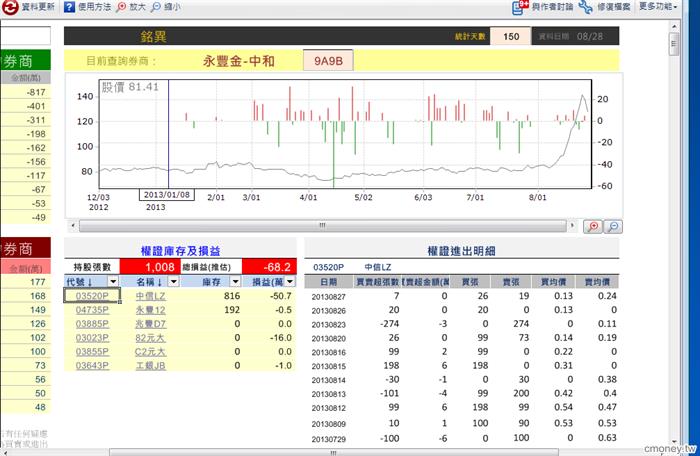Click the total profit-loss value -68.2
This screenshot has width=700, height=456.
click(x=269, y=267)
